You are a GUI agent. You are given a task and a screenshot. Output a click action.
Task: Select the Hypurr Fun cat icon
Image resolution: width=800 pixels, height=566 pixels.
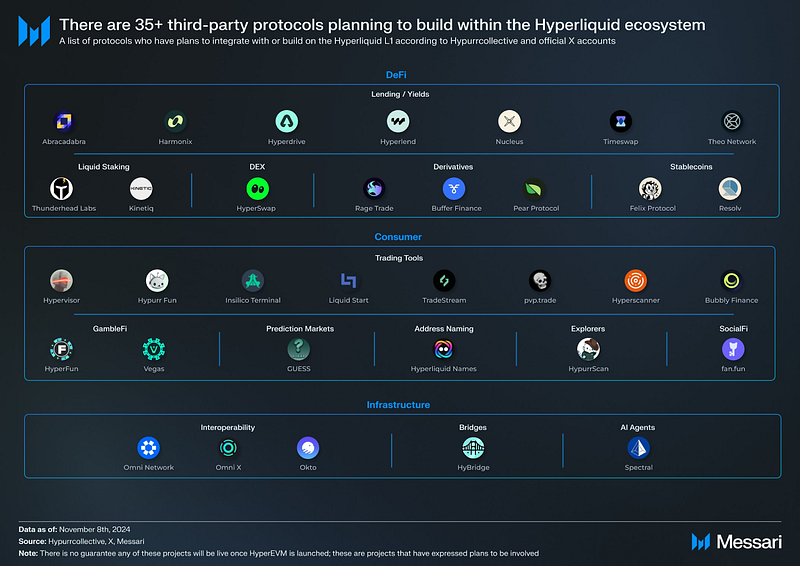[157, 281]
